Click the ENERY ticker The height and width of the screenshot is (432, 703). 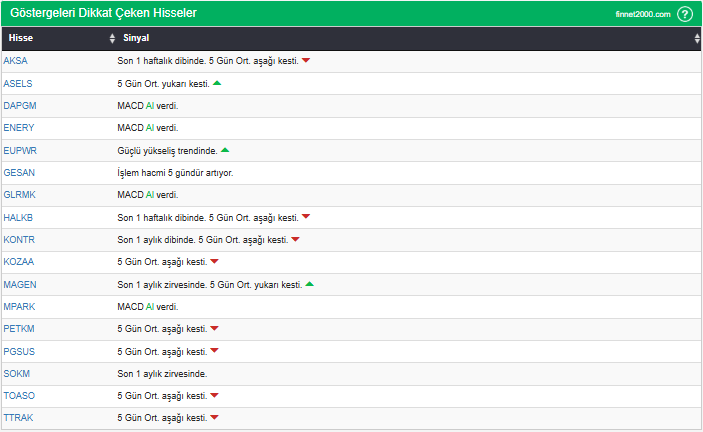click(18, 128)
